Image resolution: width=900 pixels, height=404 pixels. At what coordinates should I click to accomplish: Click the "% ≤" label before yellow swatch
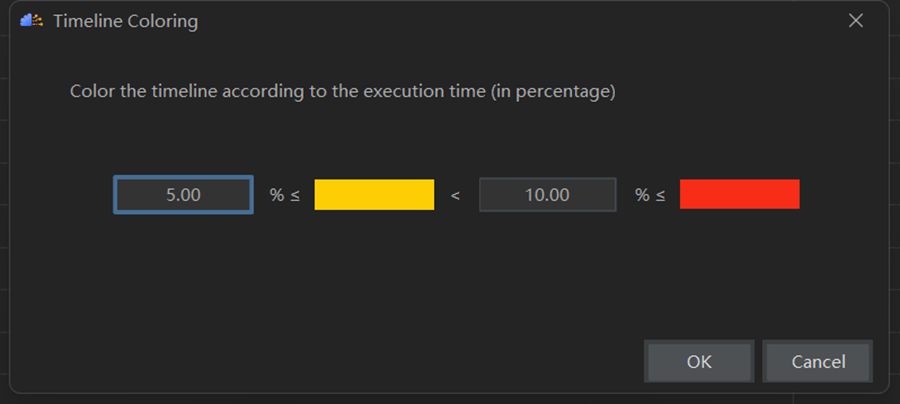[x=284, y=195]
